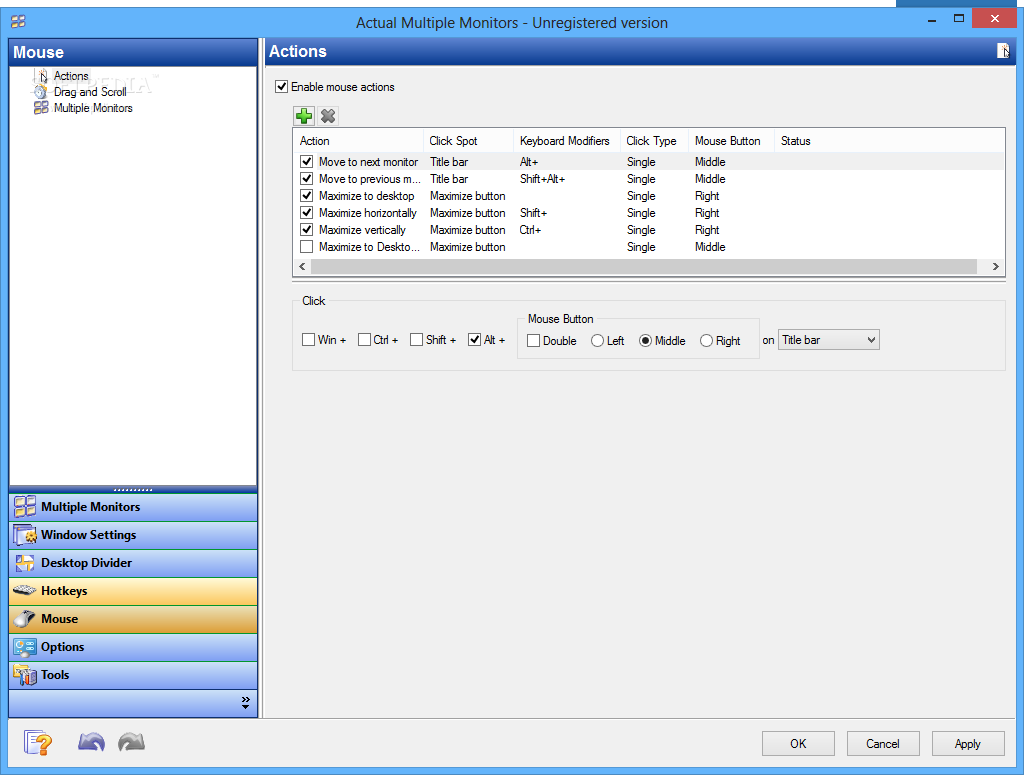
Task: Open the help icon at bottom left
Action: click(x=38, y=742)
